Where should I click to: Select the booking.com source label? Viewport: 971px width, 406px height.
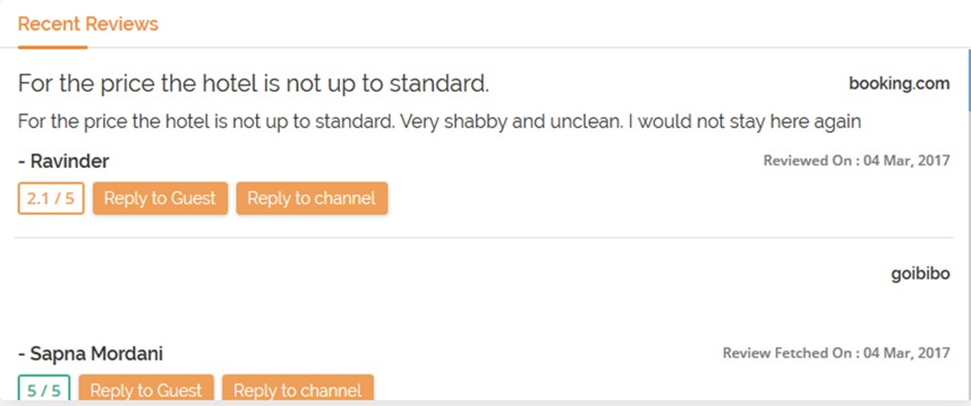click(899, 83)
